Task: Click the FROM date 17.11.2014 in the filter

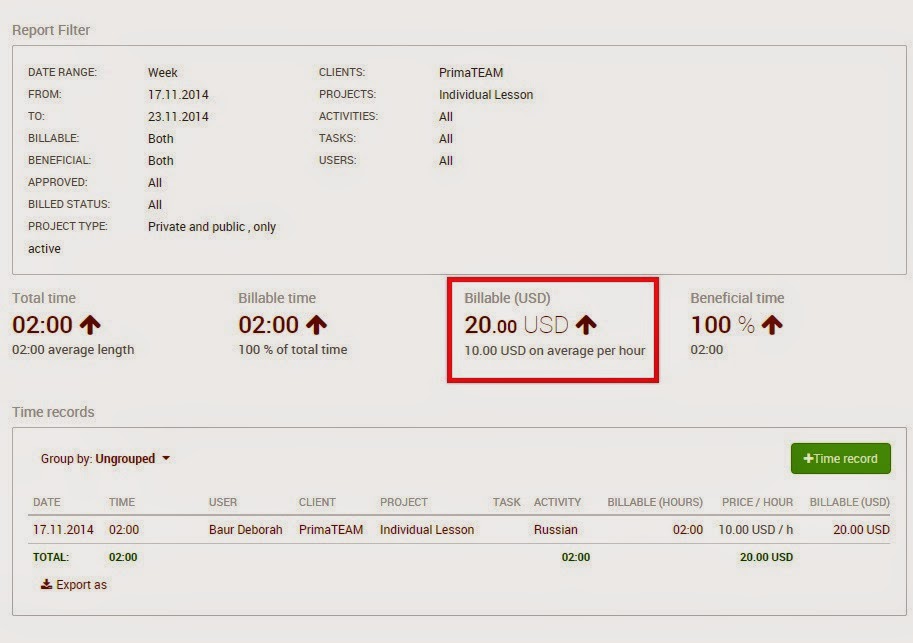Action: click(x=178, y=94)
